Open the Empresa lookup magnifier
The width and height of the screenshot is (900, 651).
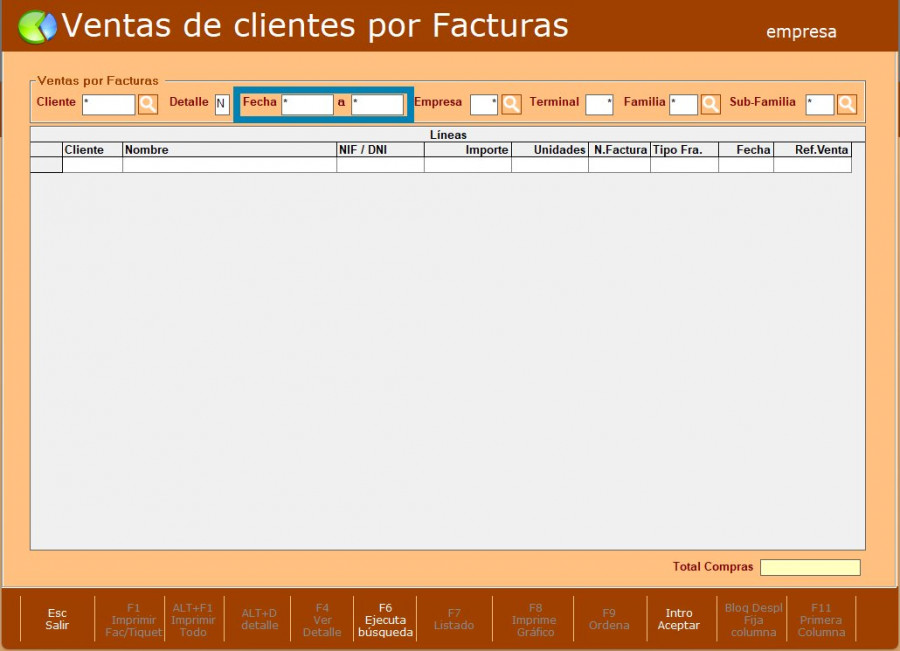(x=511, y=104)
